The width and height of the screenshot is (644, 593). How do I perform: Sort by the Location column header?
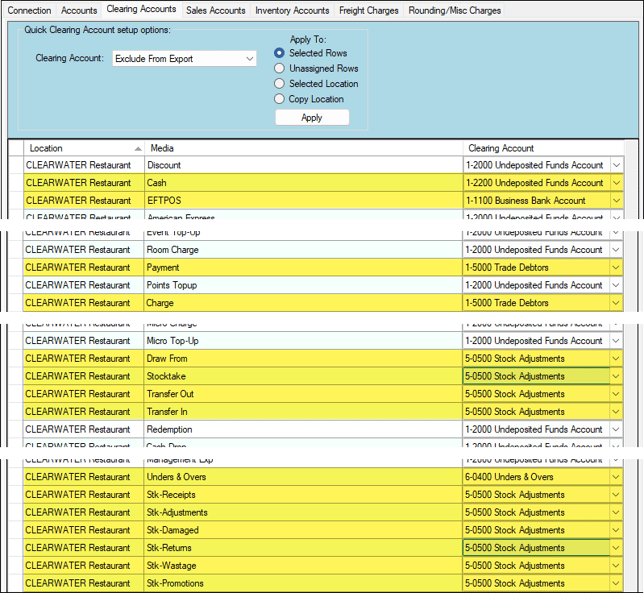(83, 148)
